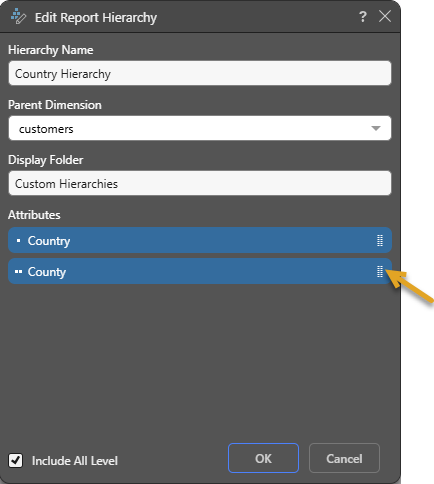
Task: Click the Country attribute's drag handle
Action: [x=380, y=240]
